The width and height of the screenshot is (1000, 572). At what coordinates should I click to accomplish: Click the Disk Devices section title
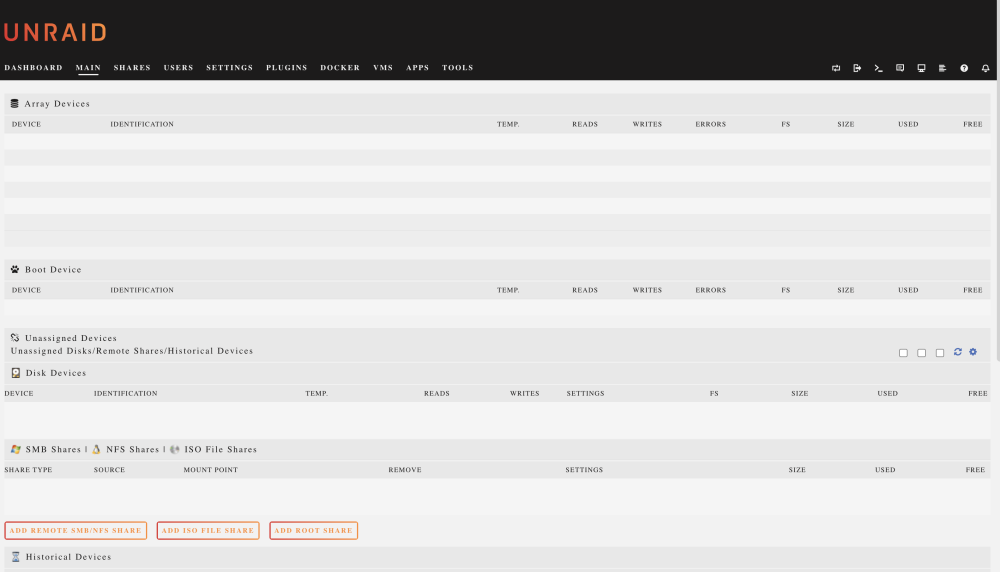[x=56, y=372]
